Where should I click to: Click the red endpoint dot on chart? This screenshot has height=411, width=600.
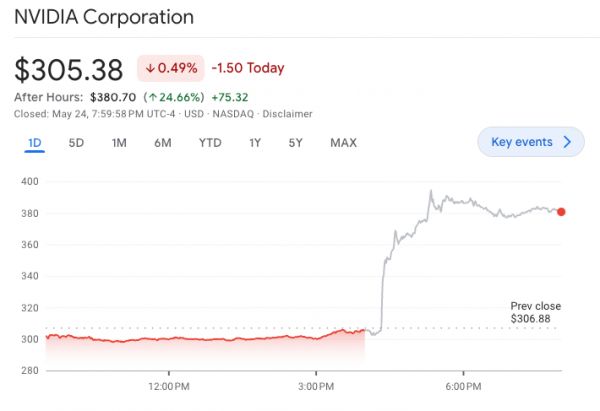click(x=561, y=211)
